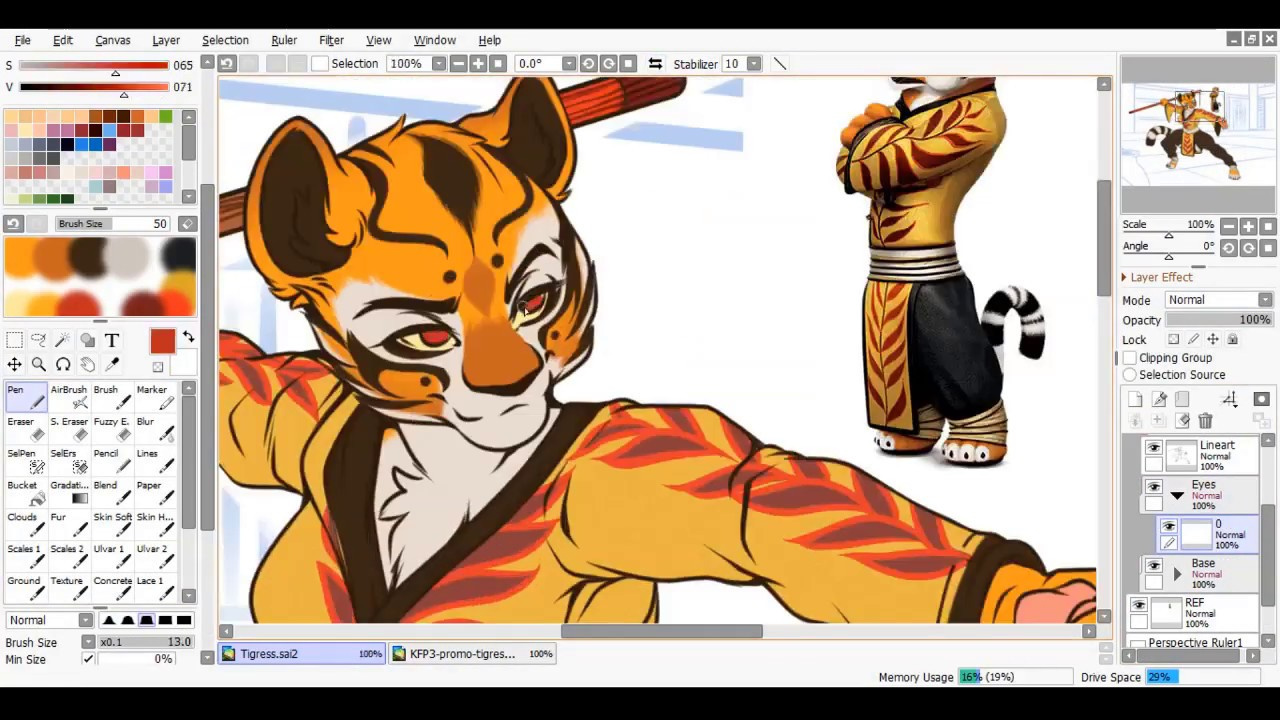
Task: Activate the Text tool
Action: coord(112,341)
